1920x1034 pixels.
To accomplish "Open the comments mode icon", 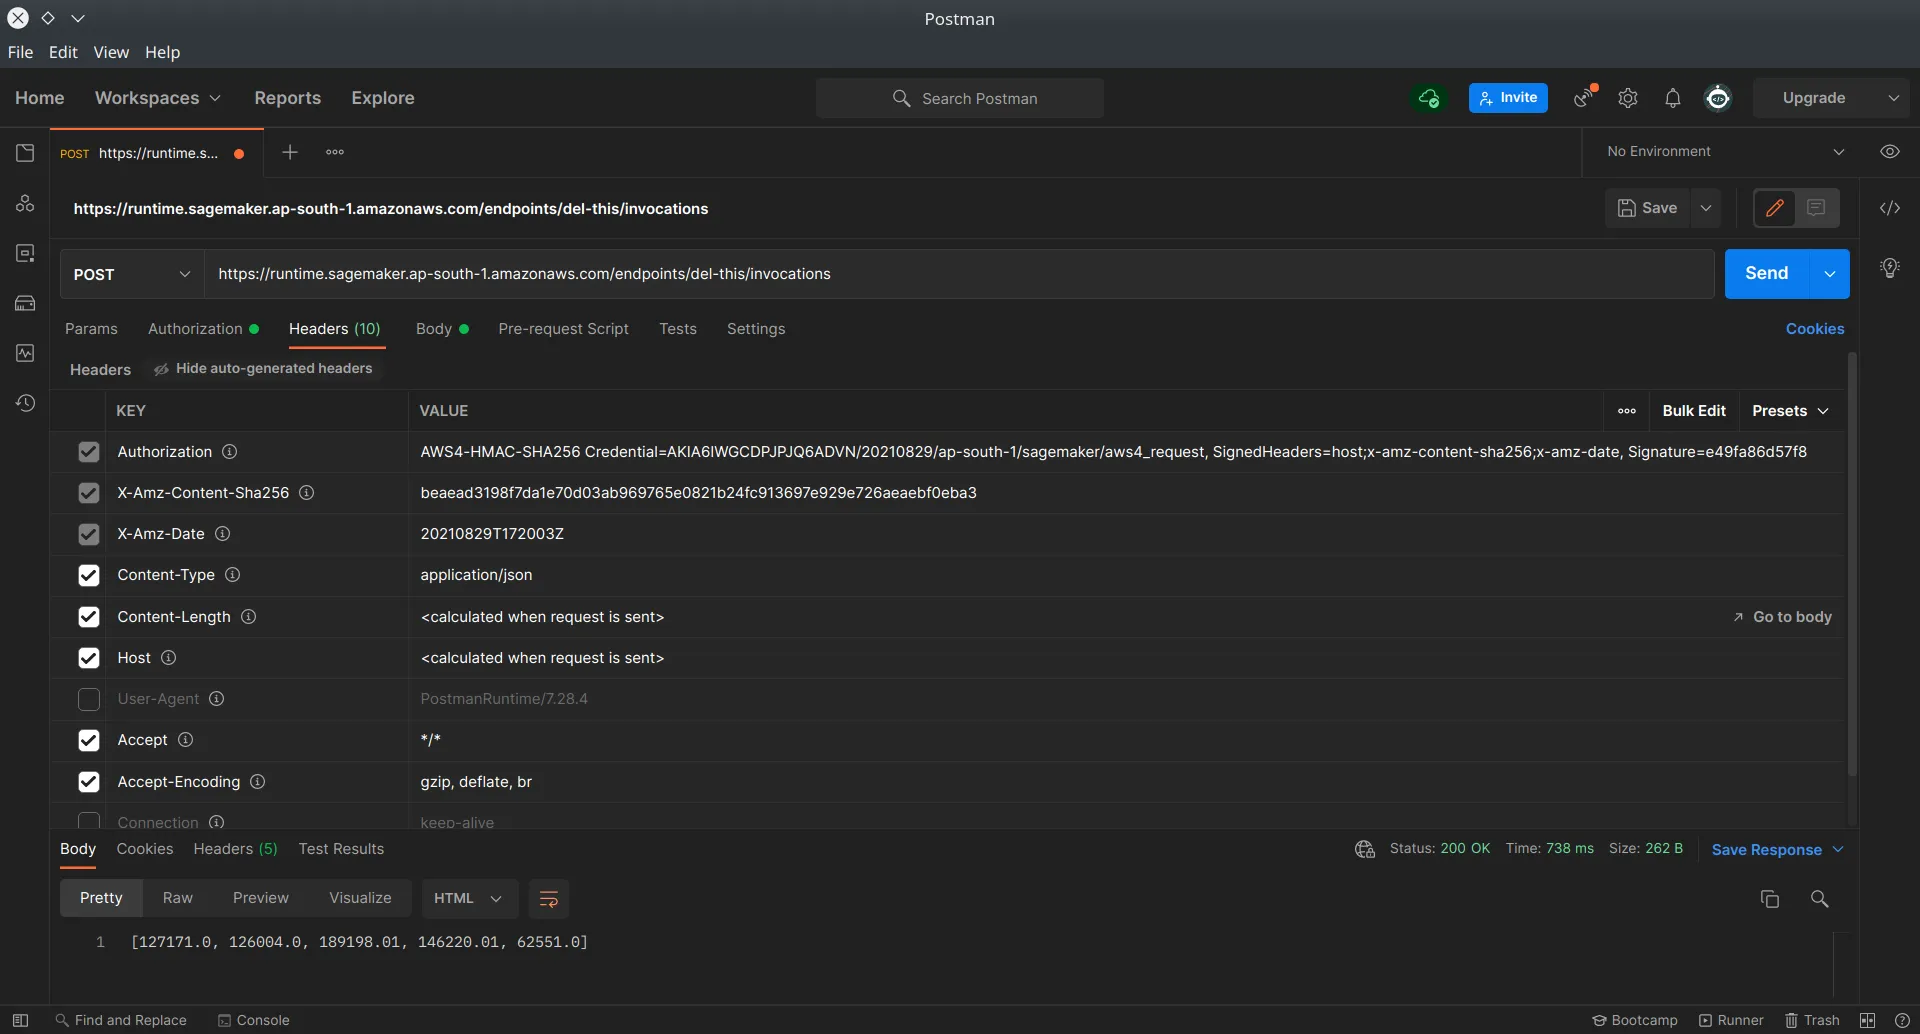I will (1817, 208).
